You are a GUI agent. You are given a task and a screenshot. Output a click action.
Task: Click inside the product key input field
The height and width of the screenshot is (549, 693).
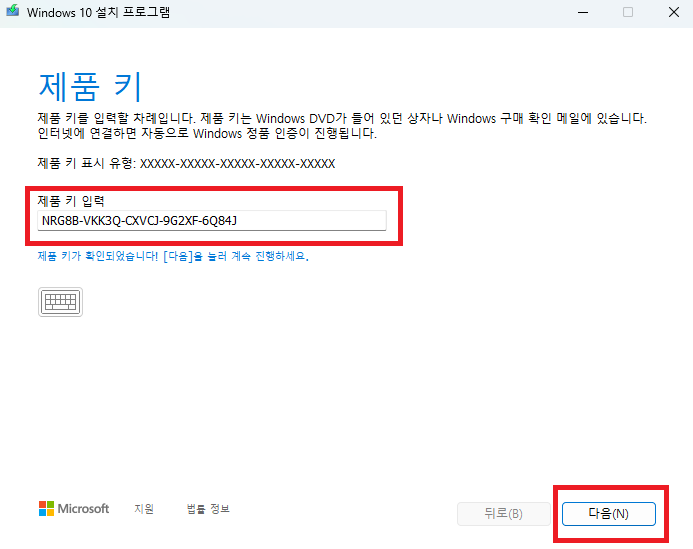tap(212, 221)
